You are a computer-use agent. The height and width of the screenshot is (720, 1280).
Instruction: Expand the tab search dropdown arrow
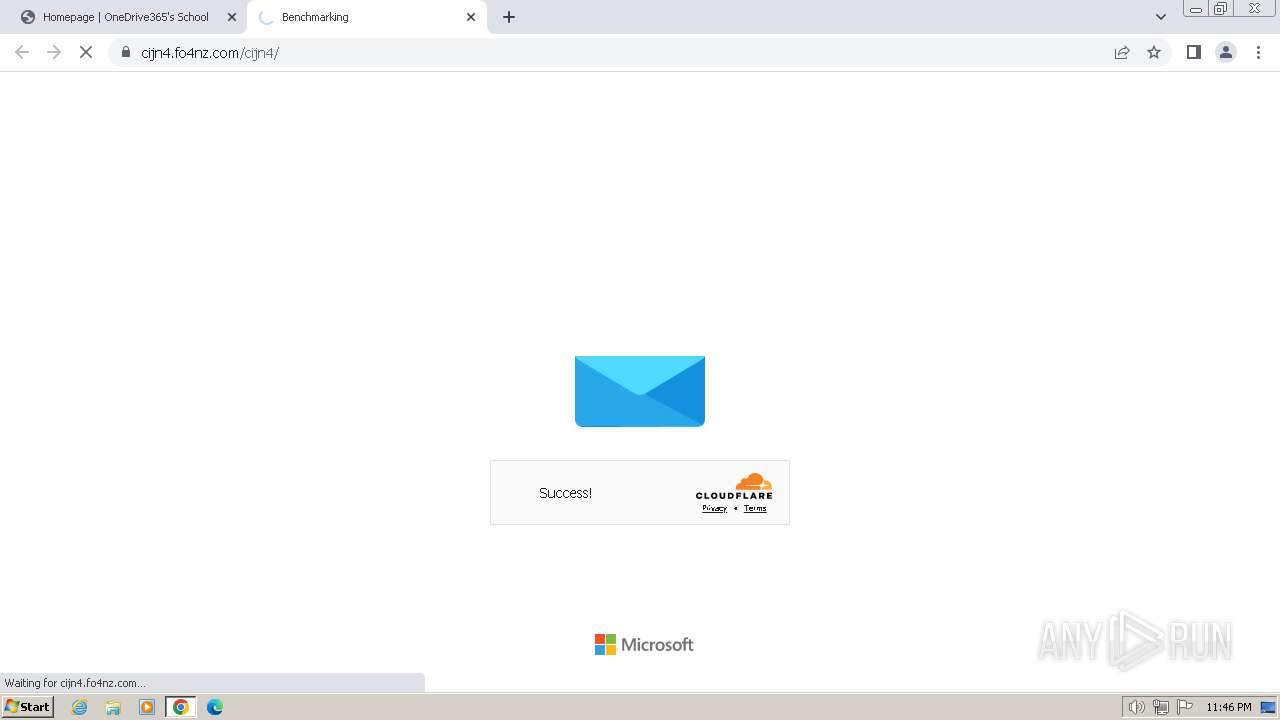(x=1161, y=17)
